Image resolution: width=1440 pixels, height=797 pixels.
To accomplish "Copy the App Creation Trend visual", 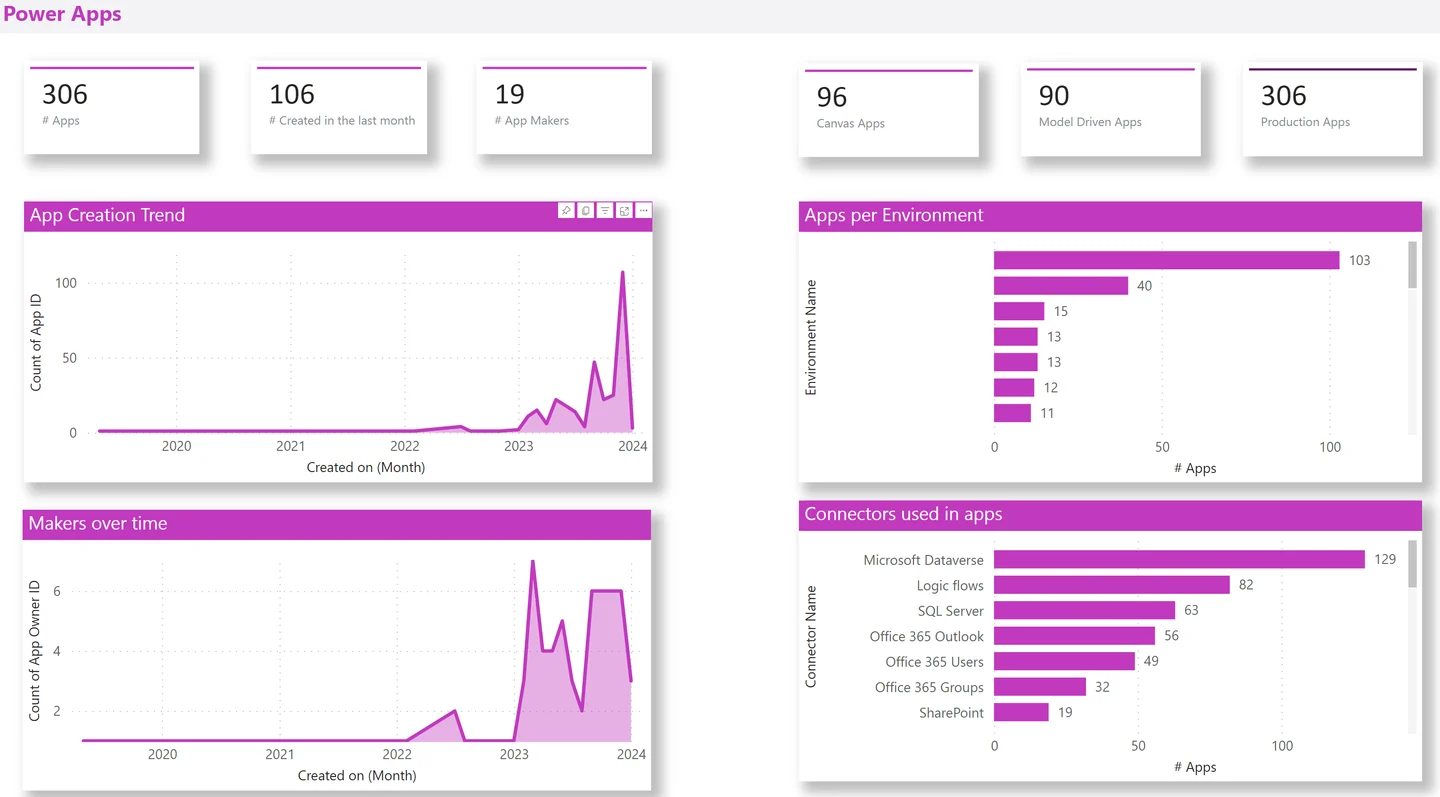I will coord(585,210).
